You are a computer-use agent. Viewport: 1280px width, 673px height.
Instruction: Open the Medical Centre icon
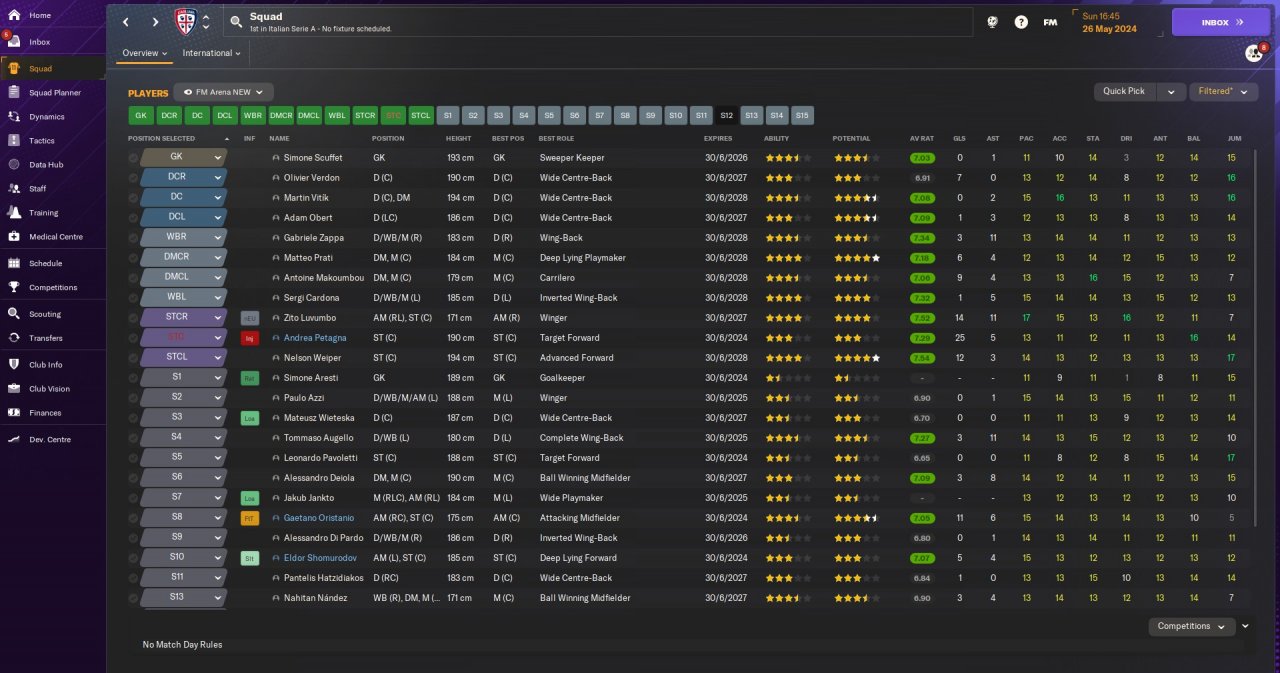point(14,237)
